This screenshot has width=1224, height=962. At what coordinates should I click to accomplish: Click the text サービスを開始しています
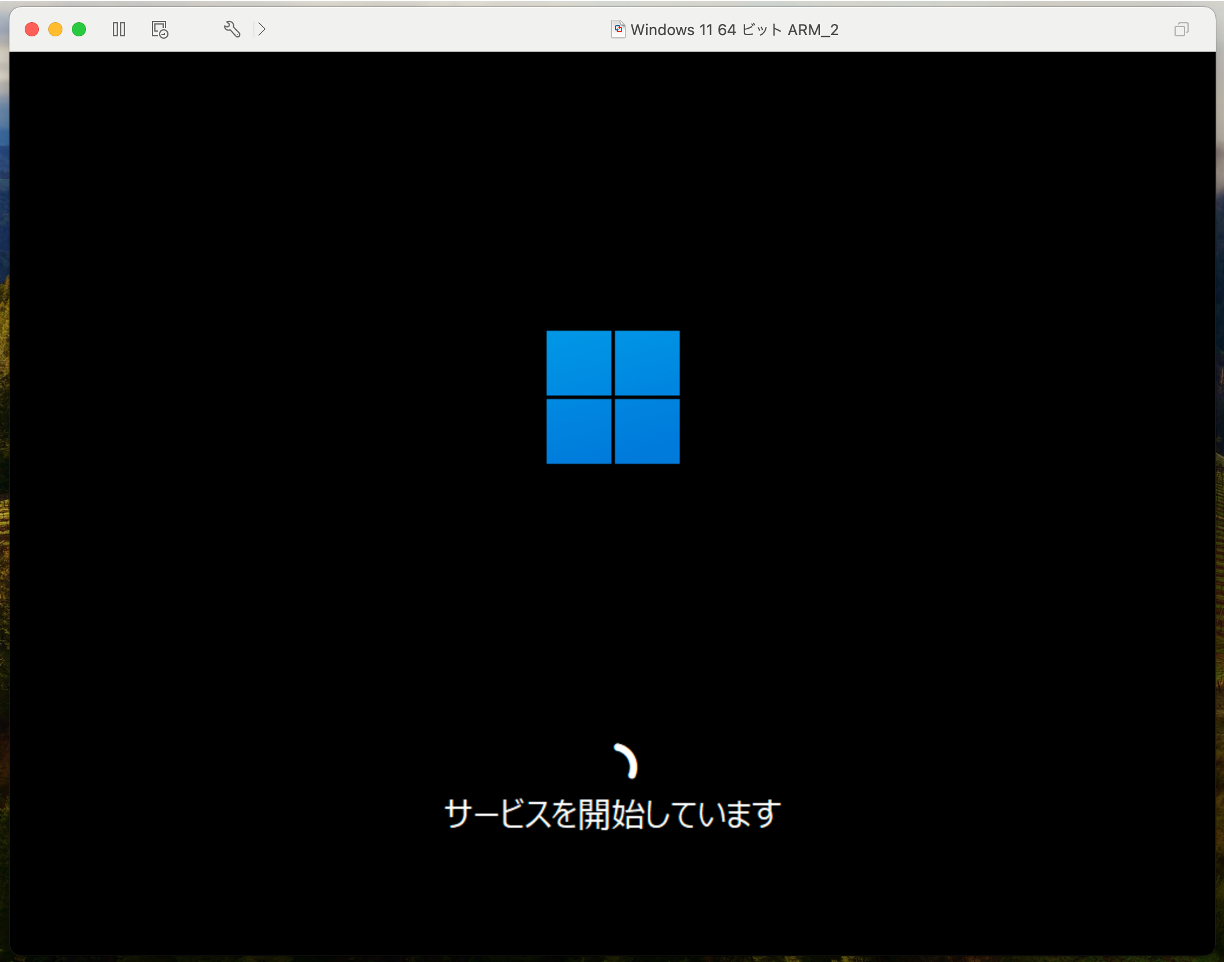(612, 814)
